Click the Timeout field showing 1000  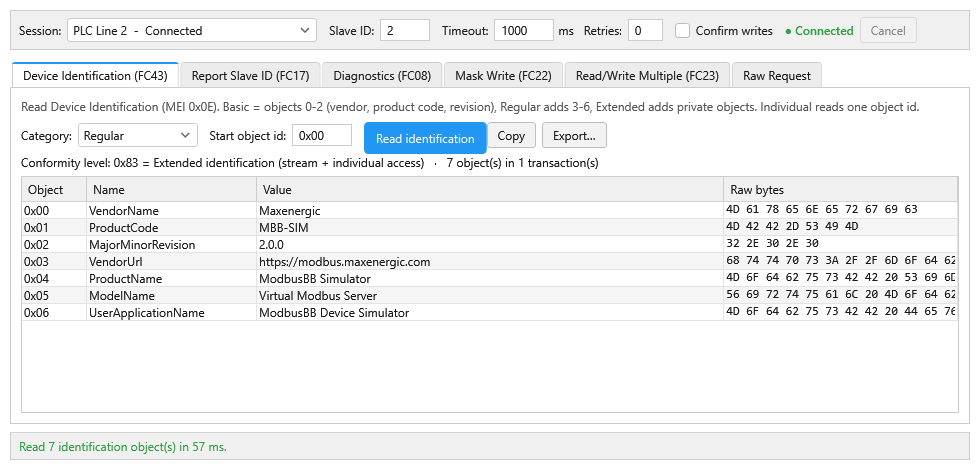(524, 31)
